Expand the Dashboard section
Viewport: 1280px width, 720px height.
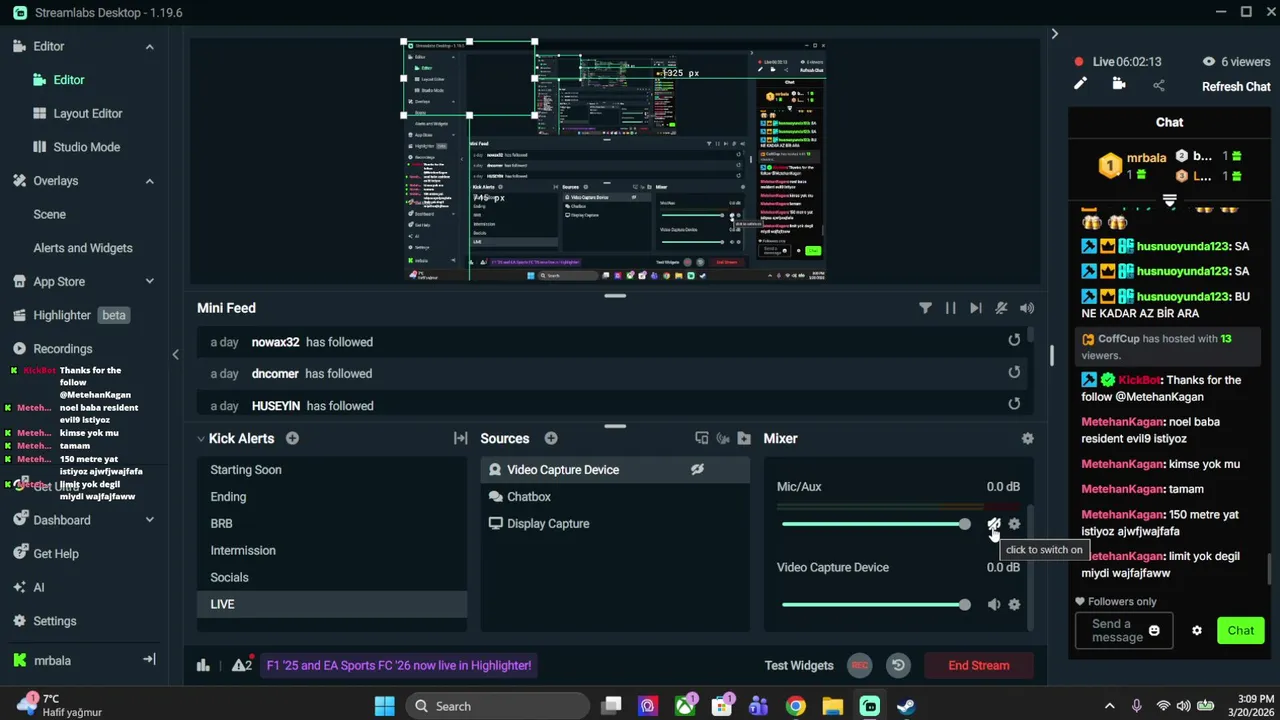pyautogui.click(x=150, y=520)
